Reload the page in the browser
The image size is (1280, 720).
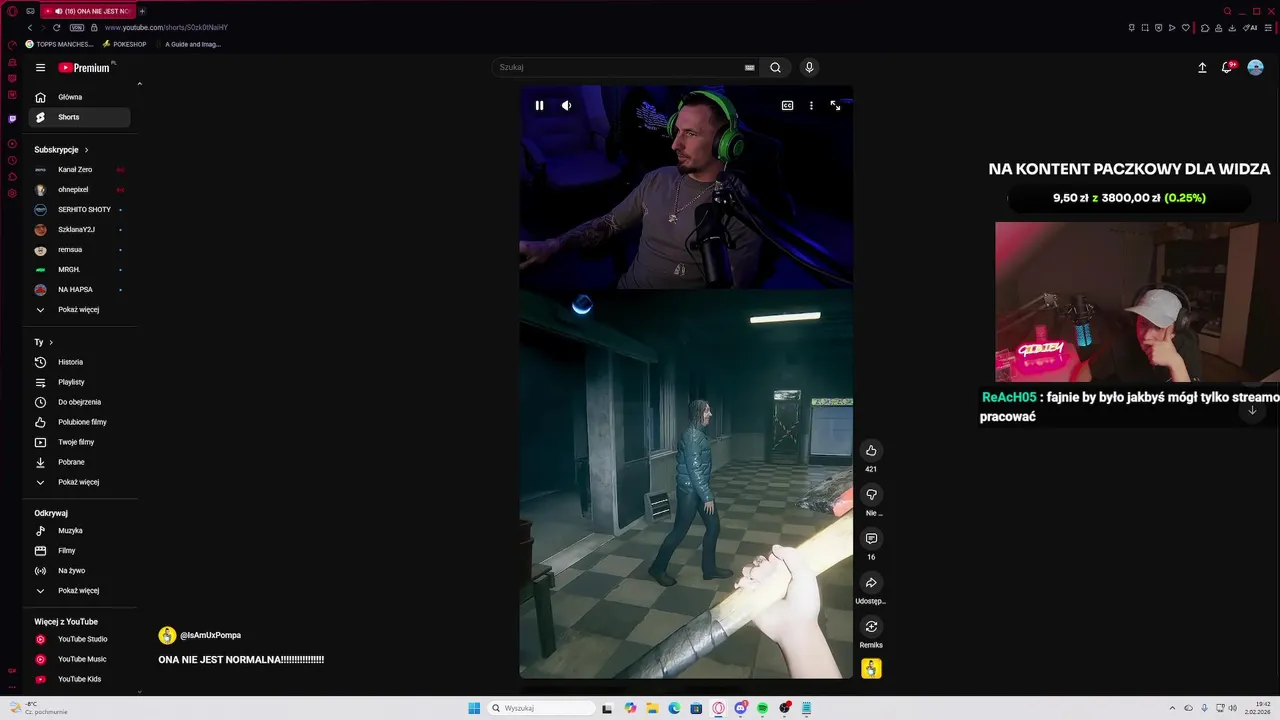coord(56,28)
